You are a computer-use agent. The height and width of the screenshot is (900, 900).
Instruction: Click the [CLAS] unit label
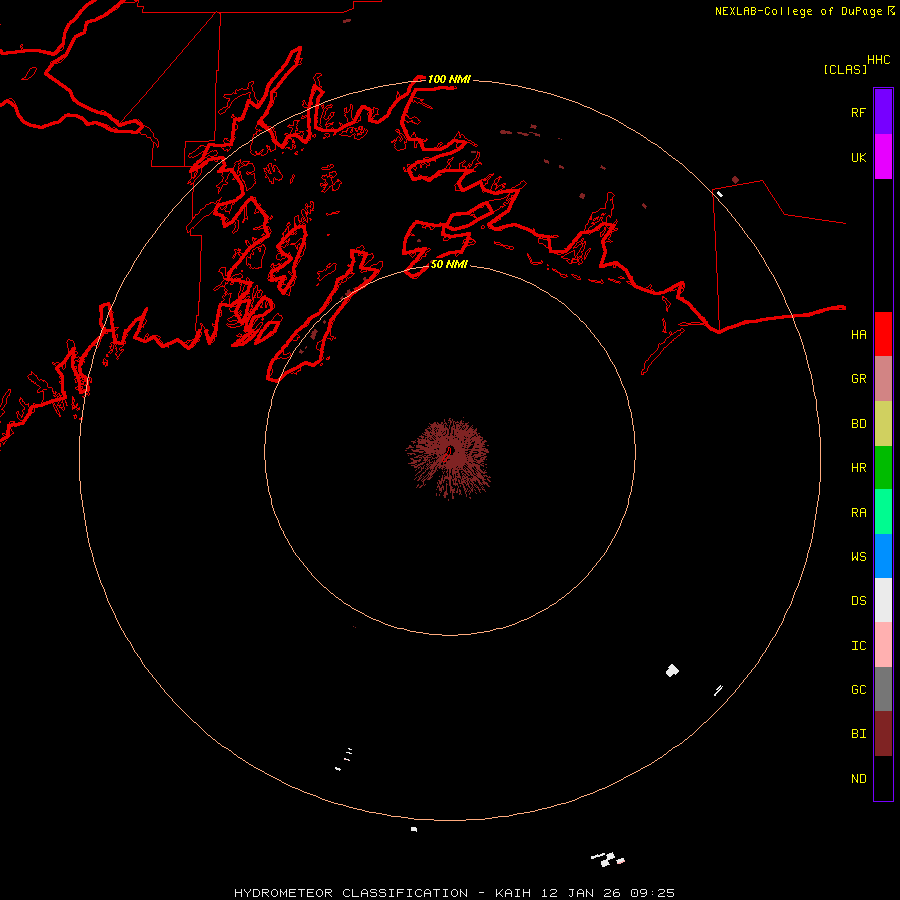[x=845, y=69]
